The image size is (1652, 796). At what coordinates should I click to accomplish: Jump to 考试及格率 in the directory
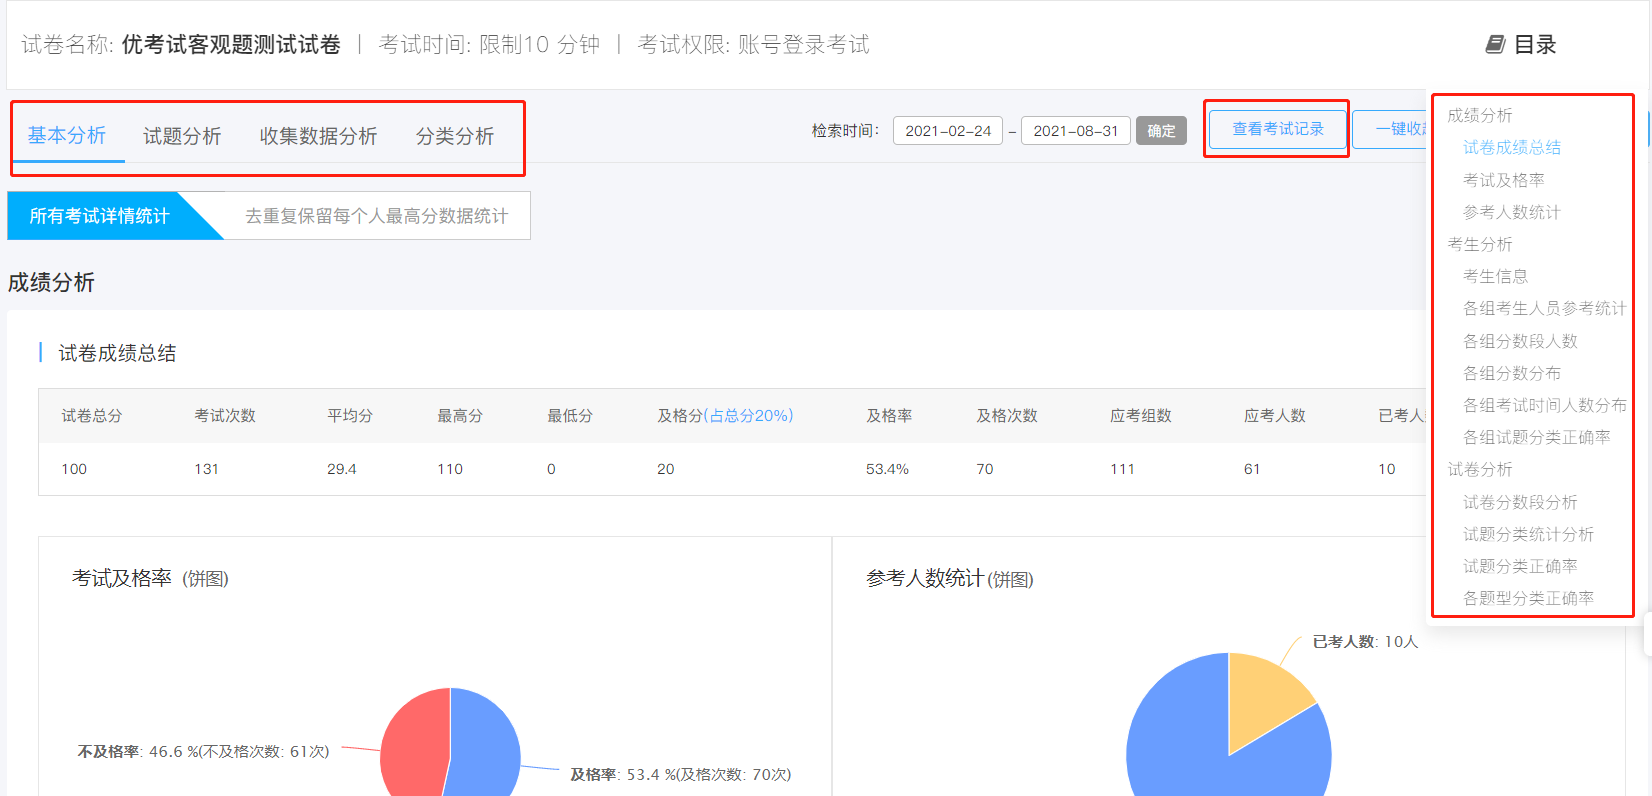[1504, 180]
